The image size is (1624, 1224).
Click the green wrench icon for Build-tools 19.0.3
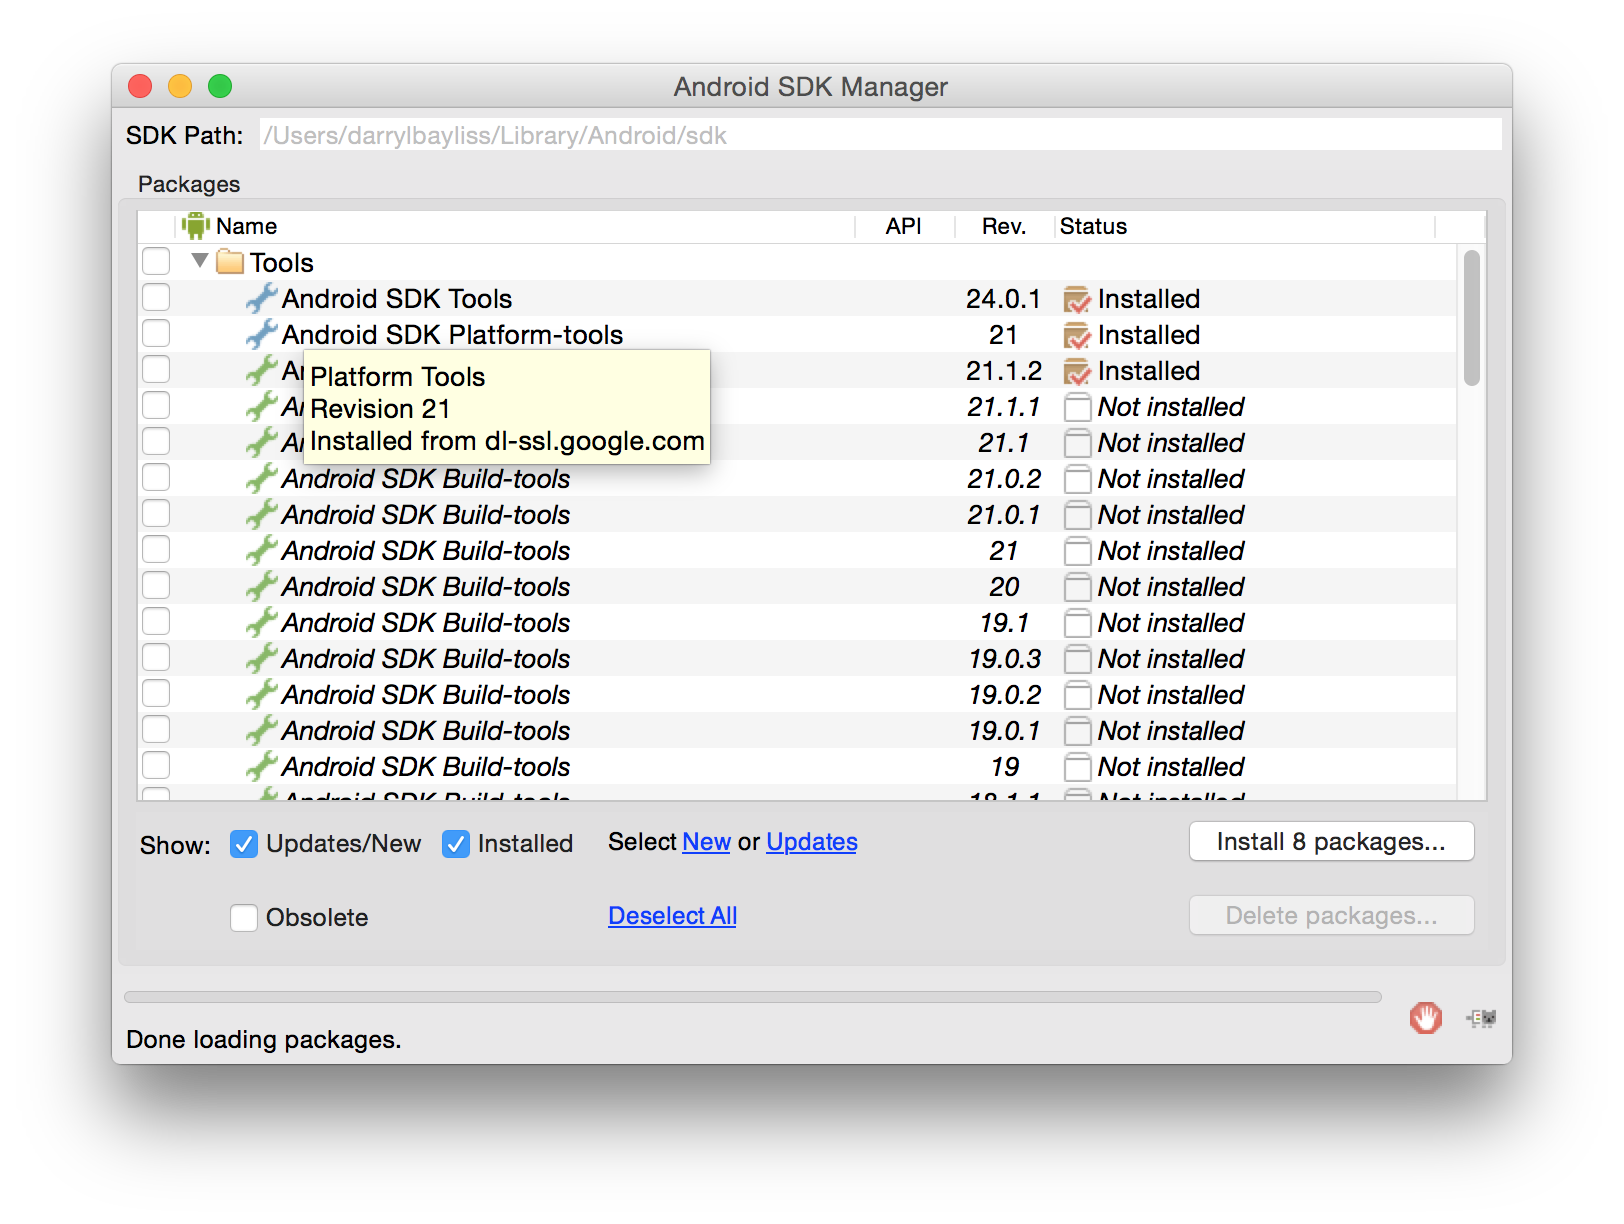point(261,658)
